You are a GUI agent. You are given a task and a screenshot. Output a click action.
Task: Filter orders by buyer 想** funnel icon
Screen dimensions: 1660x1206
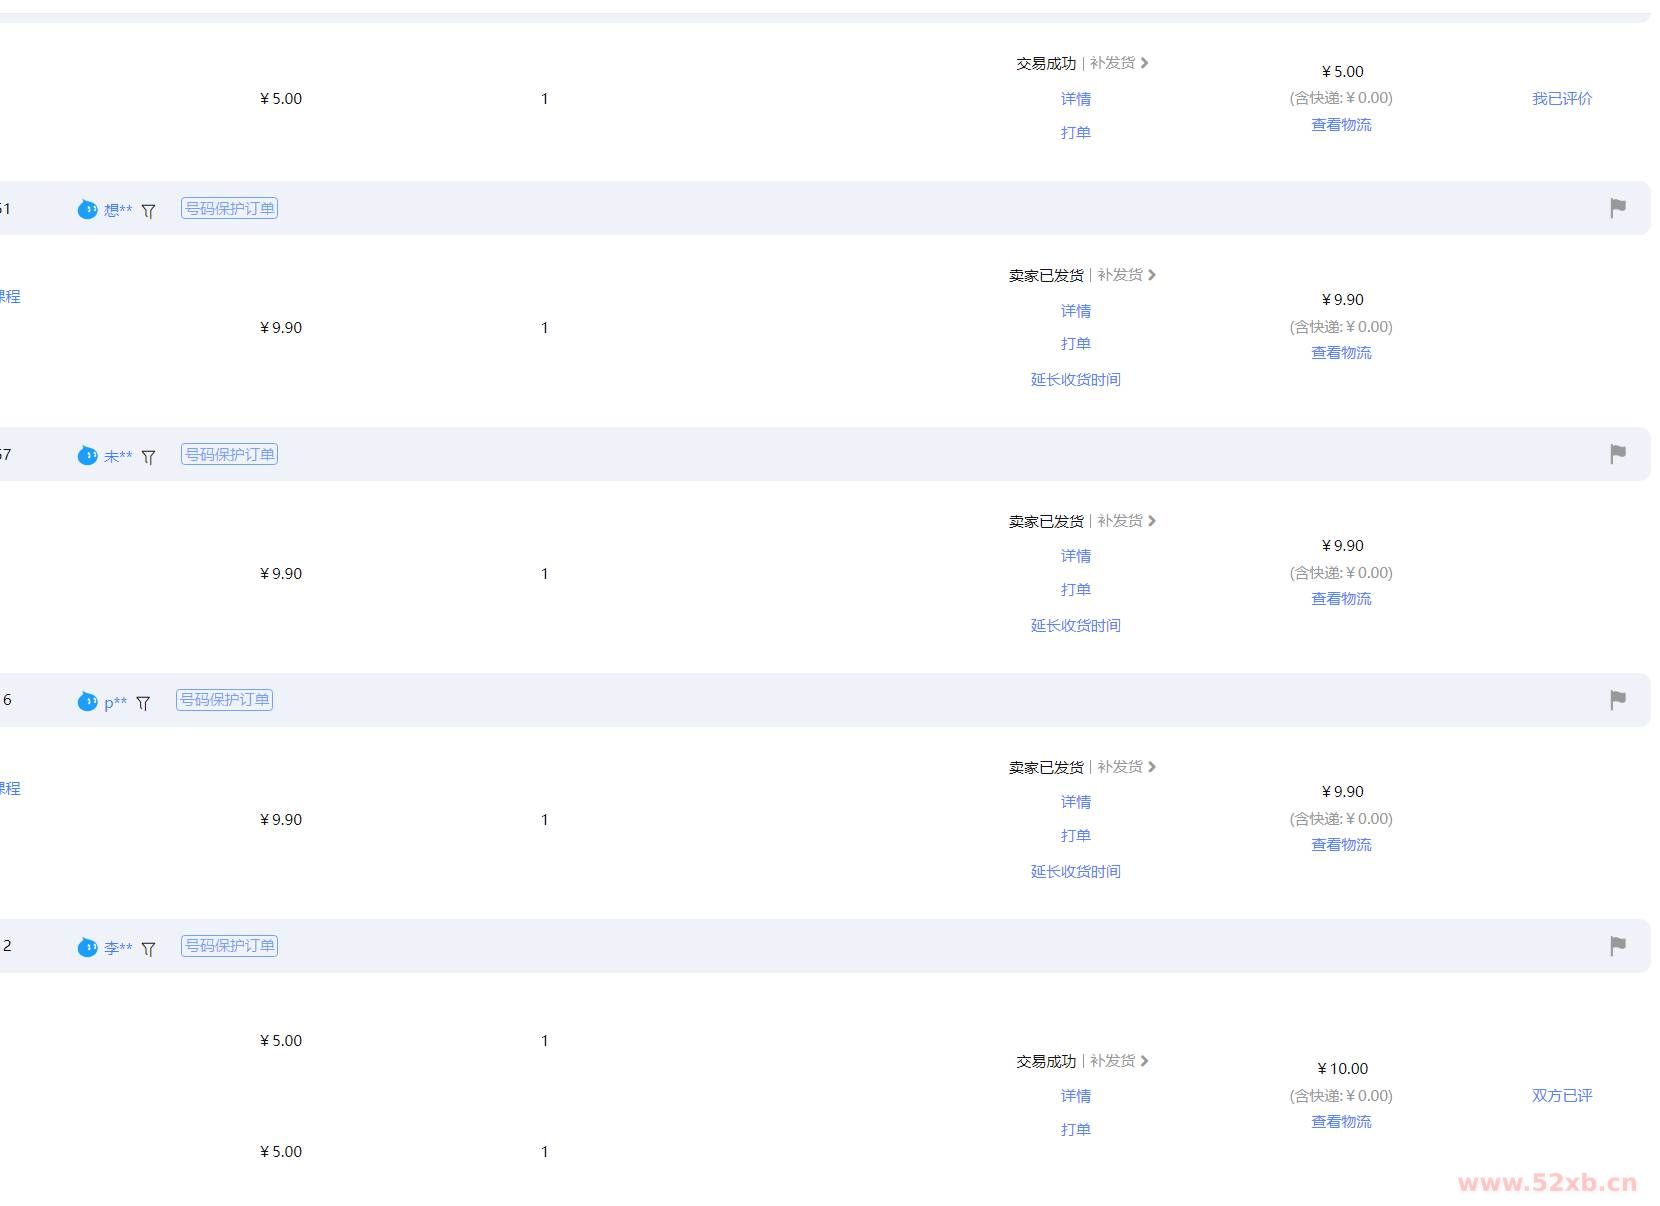(x=149, y=211)
